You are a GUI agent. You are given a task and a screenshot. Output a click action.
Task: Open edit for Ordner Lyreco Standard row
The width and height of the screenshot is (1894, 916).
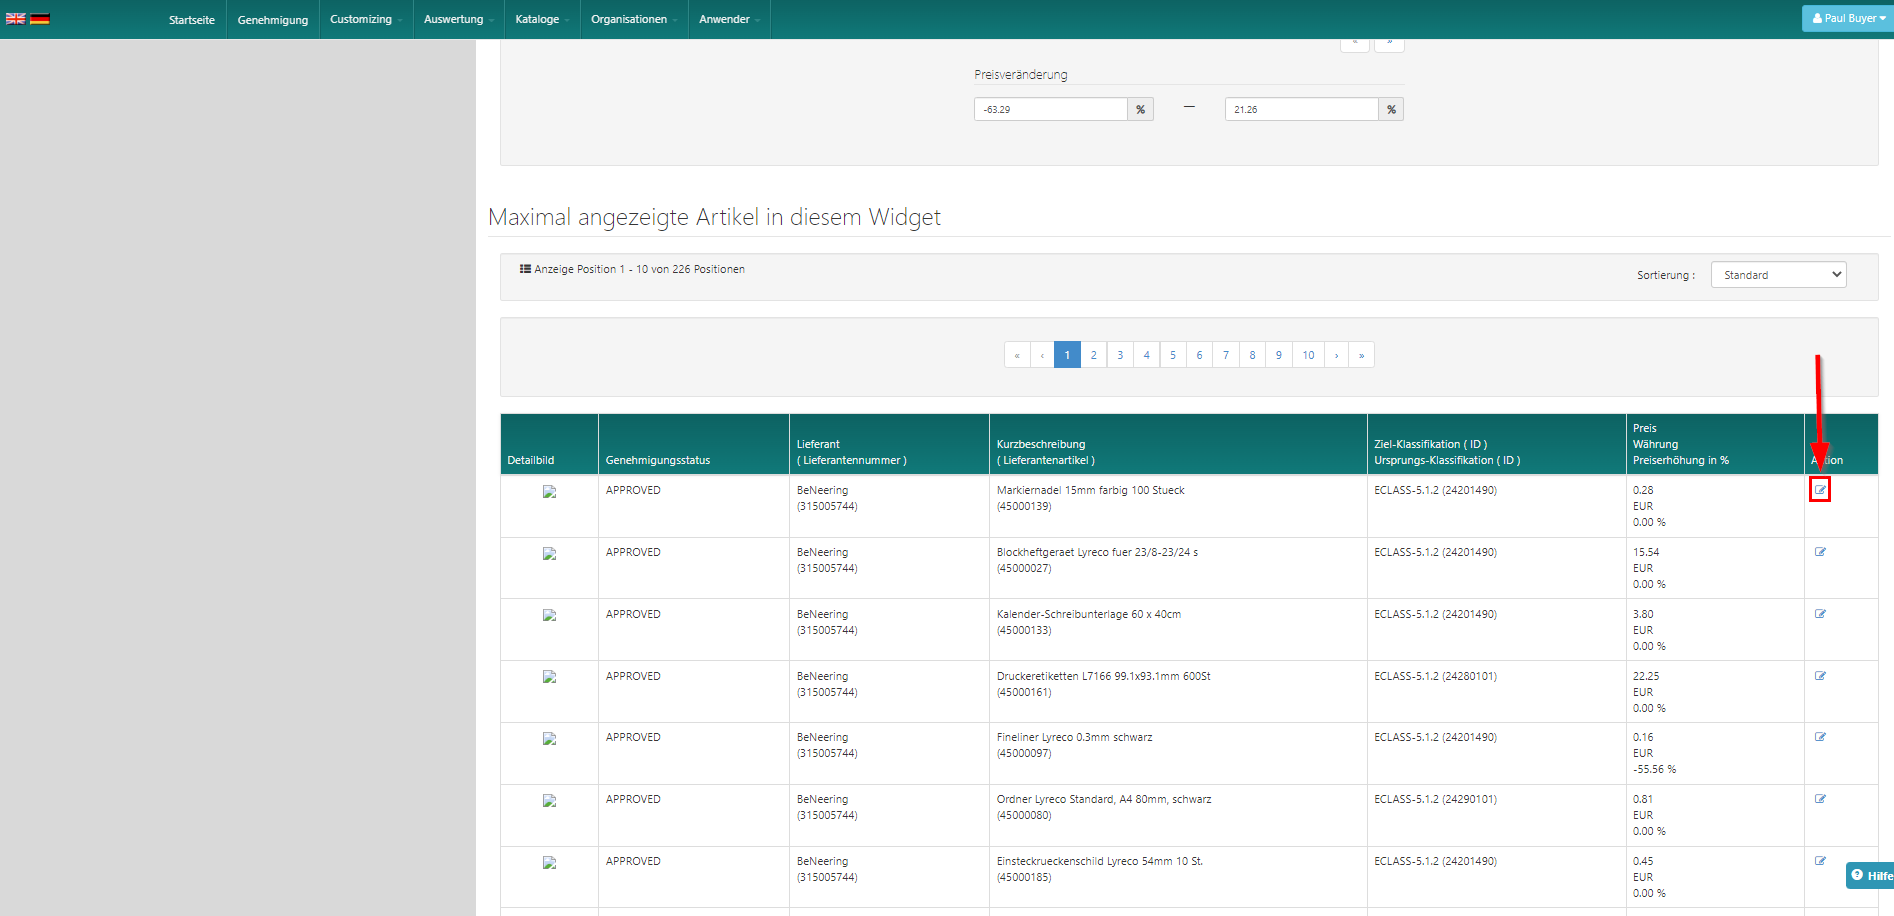(1820, 799)
